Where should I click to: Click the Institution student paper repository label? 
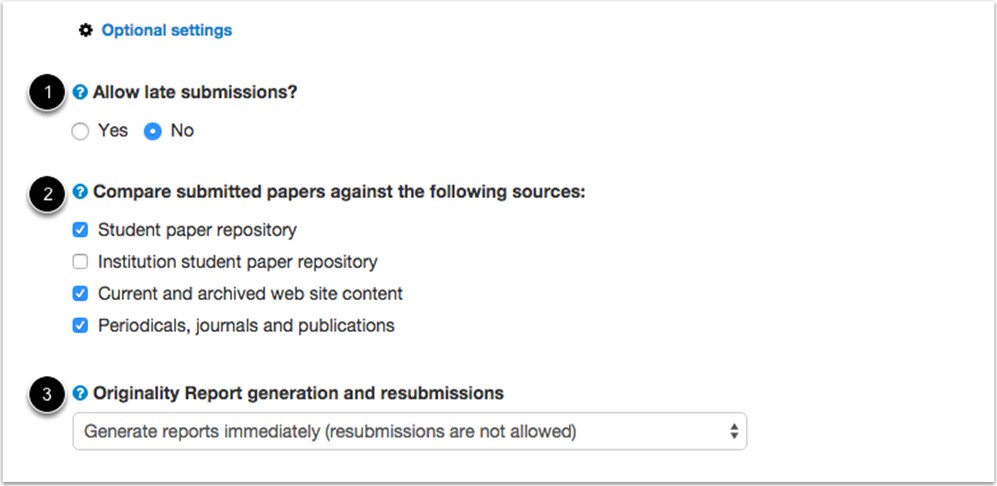click(x=238, y=261)
